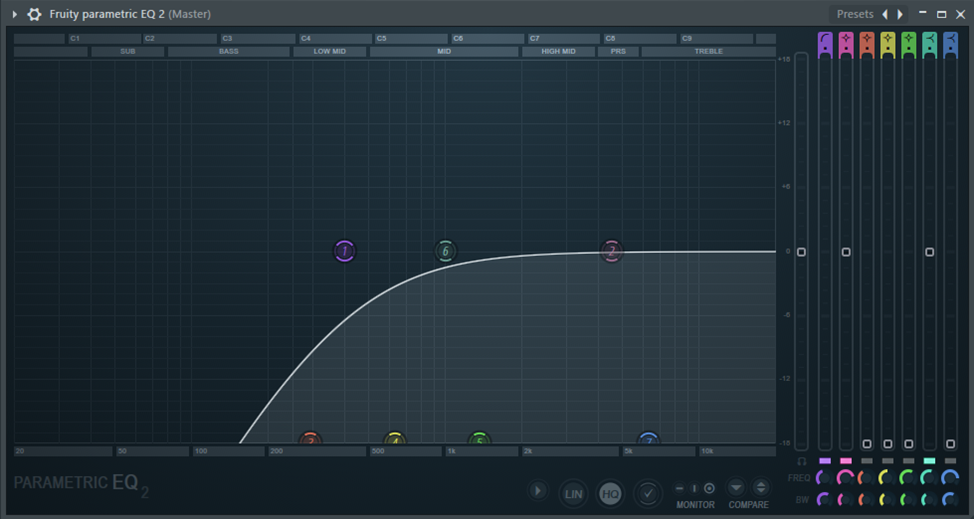Screen dimensions: 974x519
Task: Click main output level slider handle
Action: (x=801, y=252)
